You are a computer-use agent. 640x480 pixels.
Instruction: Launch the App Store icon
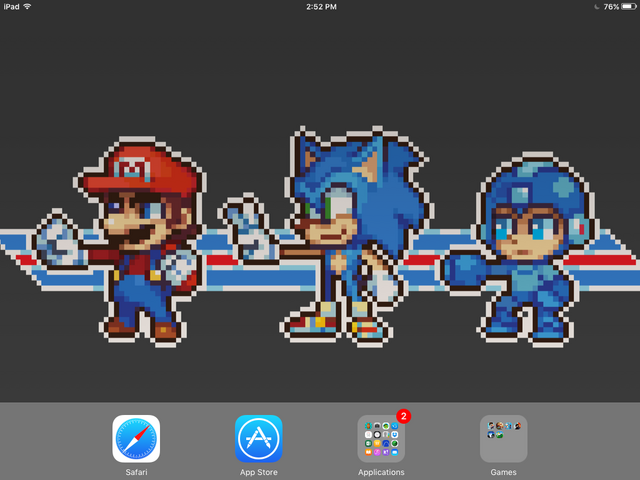[x=259, y=439]
